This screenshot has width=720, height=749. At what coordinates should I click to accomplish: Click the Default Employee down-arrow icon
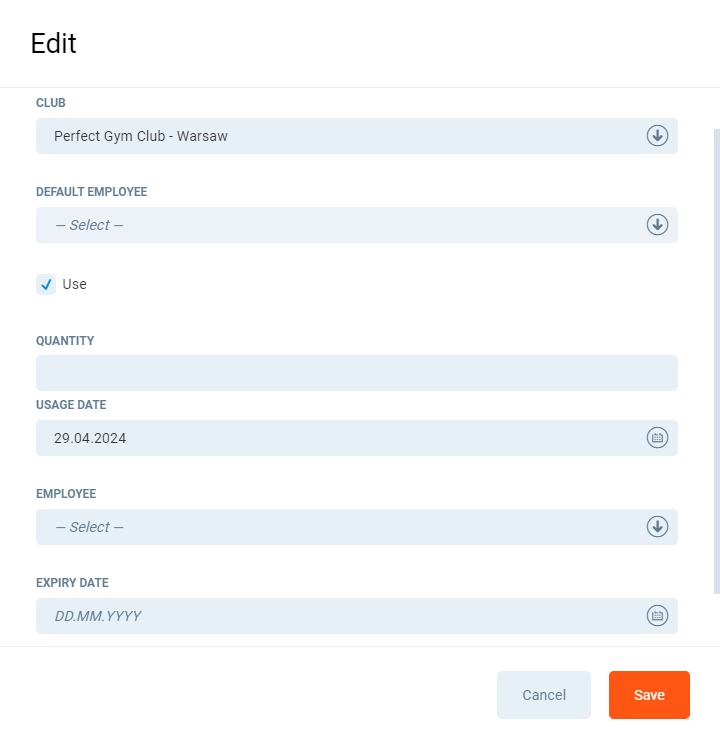point(657,225)
